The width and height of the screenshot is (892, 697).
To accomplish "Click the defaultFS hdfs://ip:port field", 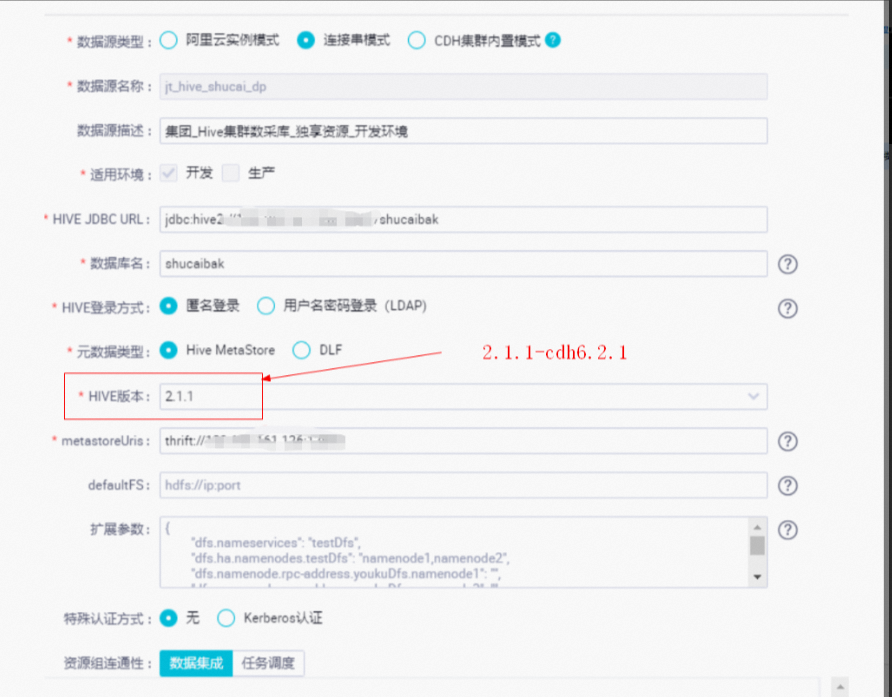I will pos(463,485).
